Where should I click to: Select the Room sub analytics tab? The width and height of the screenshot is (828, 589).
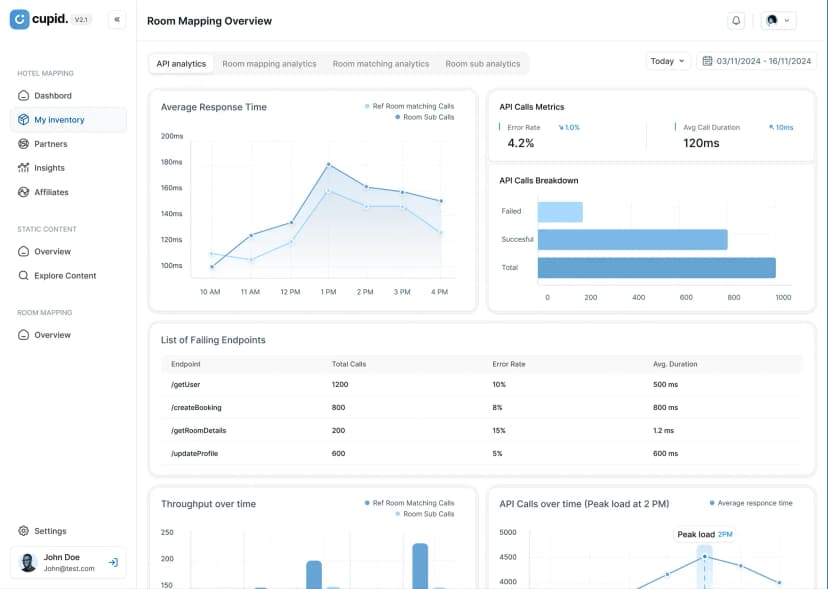(x=482, y=64)
